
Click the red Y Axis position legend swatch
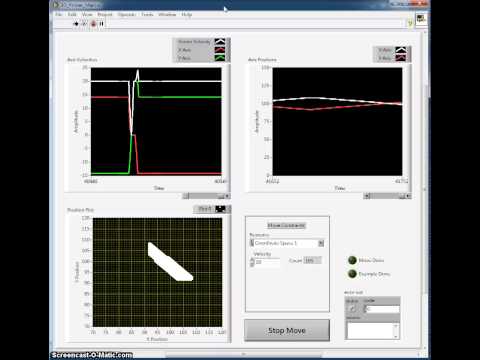[x=401, y=58]
